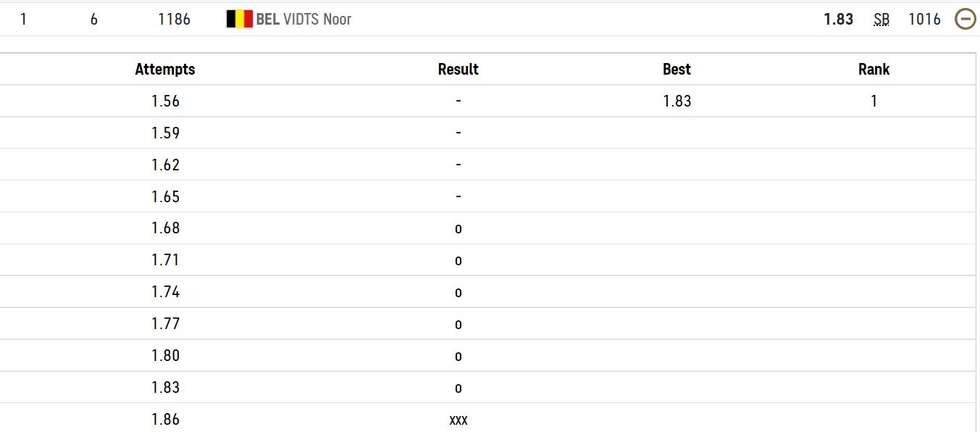Click the bold 1.83 final mark
Image resolution: width=980 pixels, height=432 pixels.
[x=838, y=19]
